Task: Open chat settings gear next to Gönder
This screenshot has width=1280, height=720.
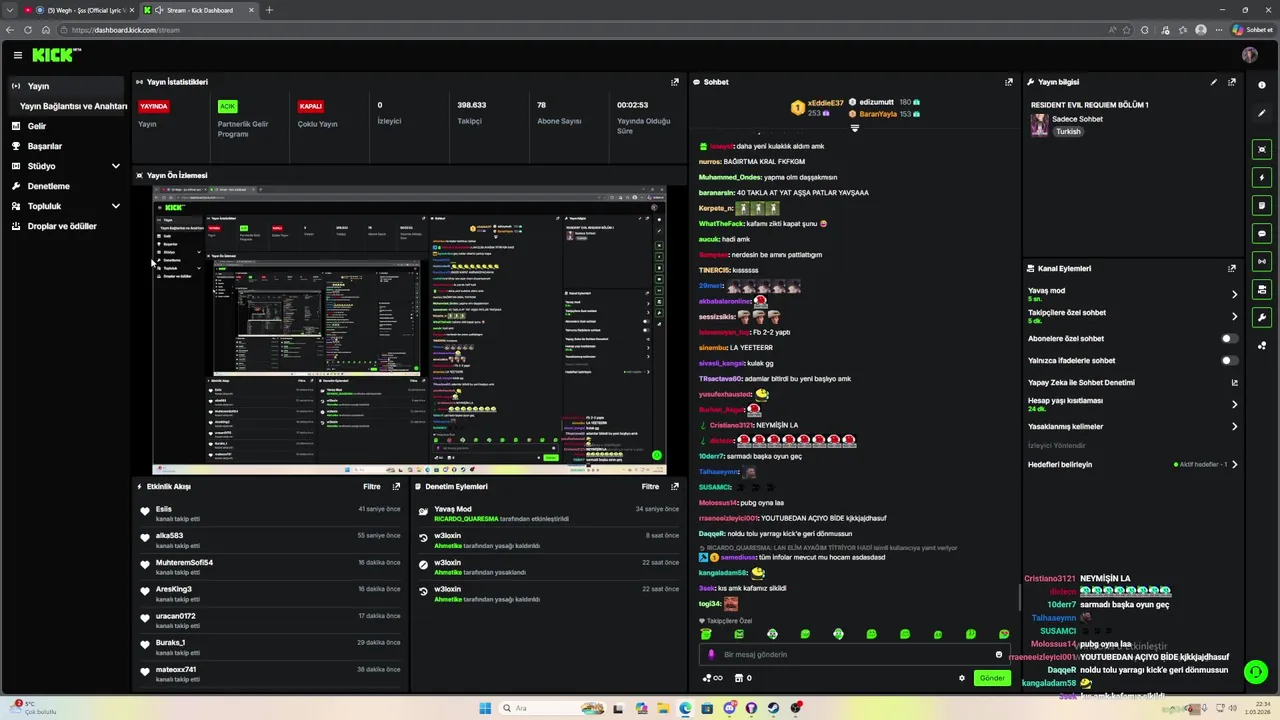Action: [962, 678]
